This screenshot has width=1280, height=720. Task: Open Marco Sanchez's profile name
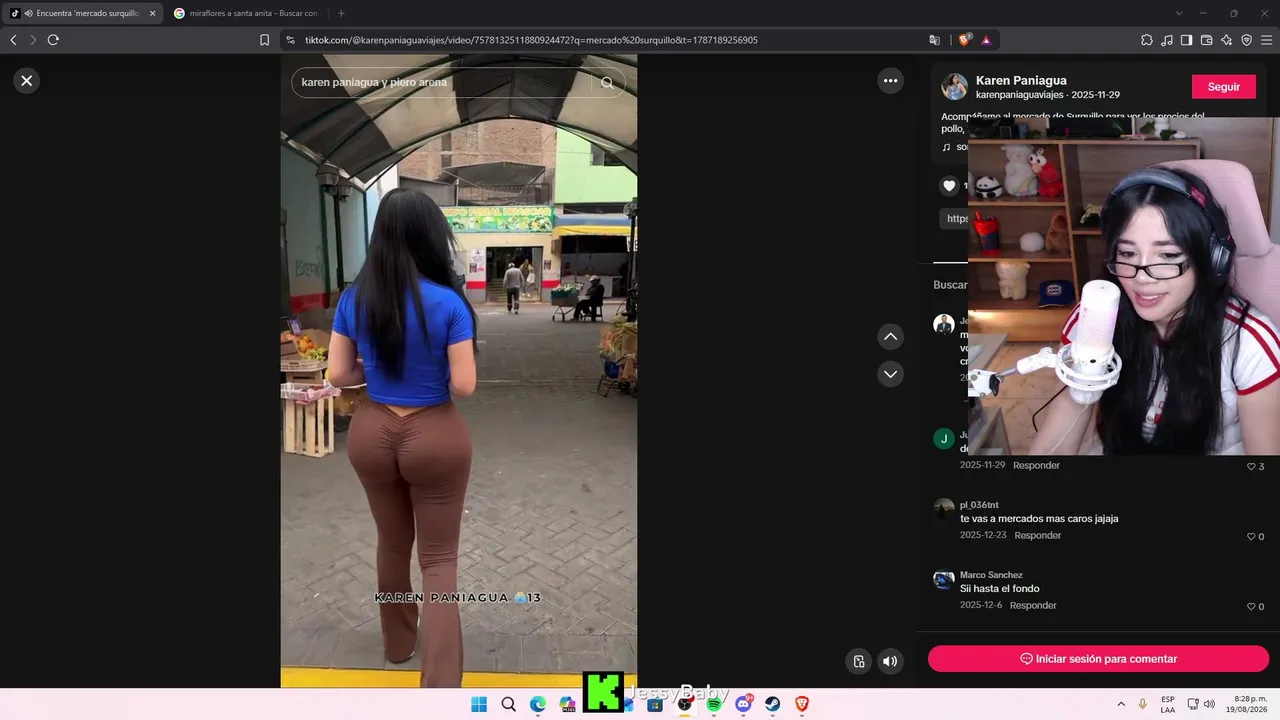coord(991,575)
